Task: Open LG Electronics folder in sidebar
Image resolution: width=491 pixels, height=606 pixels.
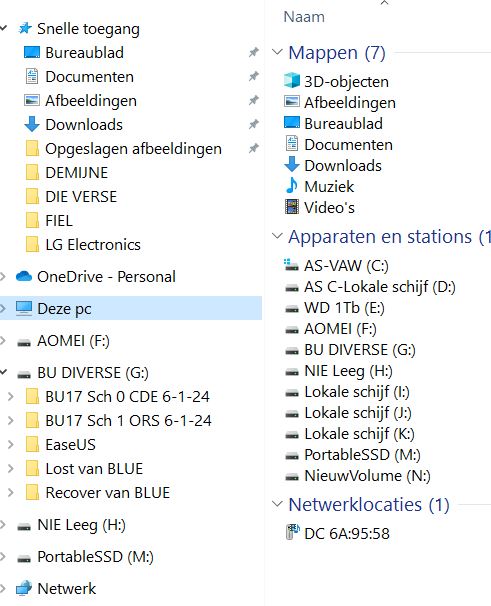Action: pos(93,245)
